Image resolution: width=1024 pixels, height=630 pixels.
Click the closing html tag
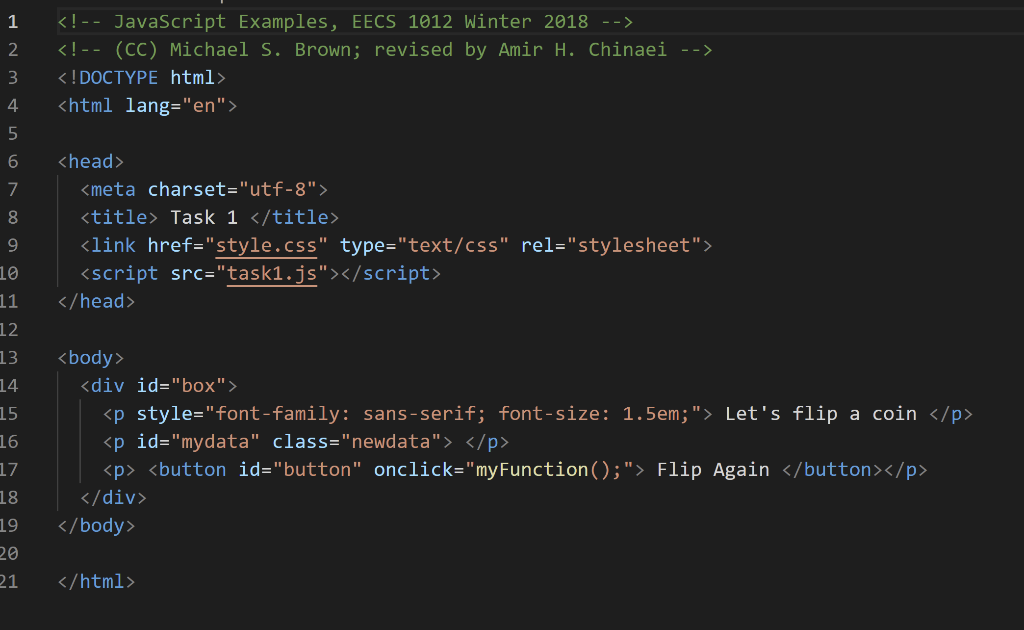pyautogui.click(x=96, y=582)
